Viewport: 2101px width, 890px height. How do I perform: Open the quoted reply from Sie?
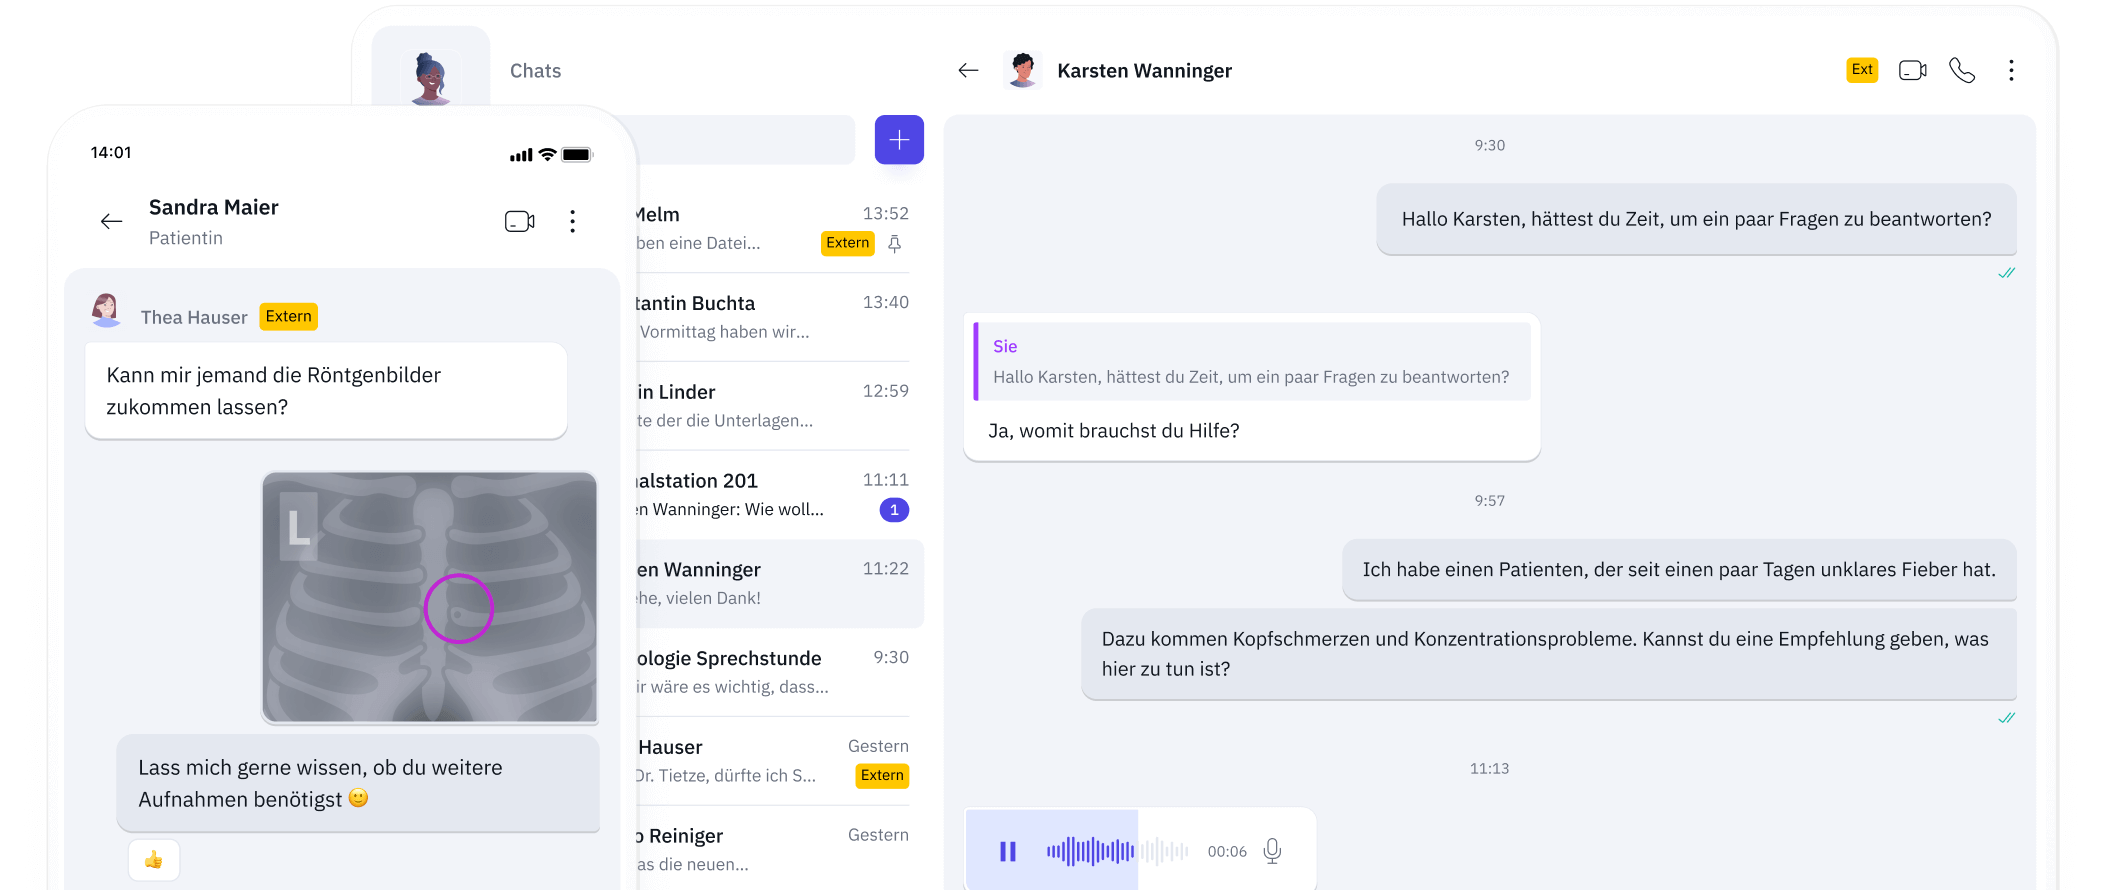tap(1250, 362)
